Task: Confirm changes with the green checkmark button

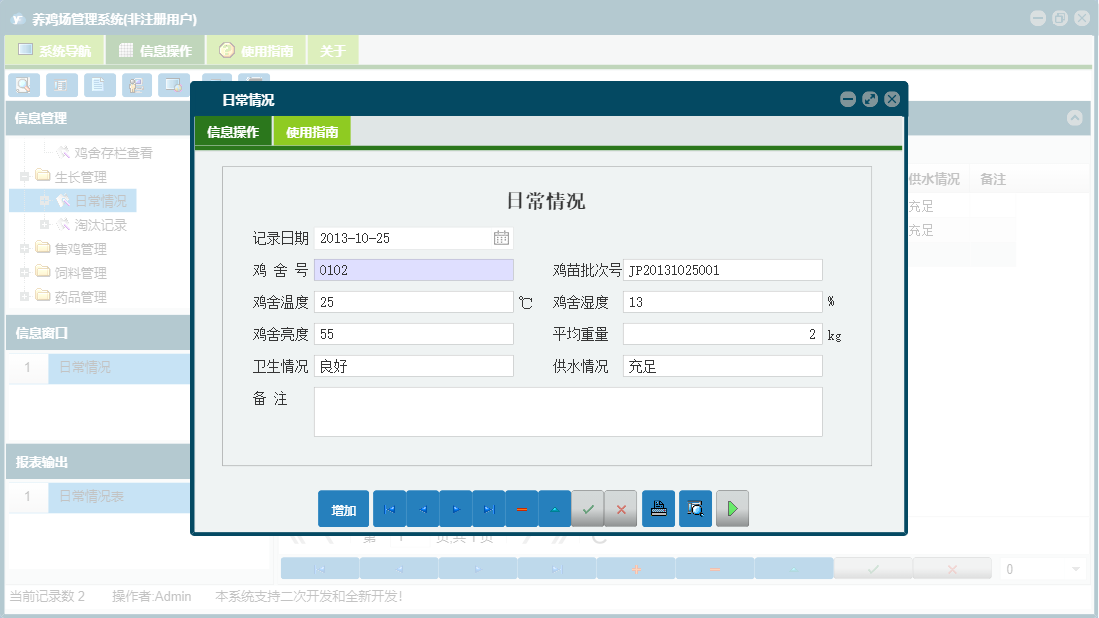Action: click(588, 509)
